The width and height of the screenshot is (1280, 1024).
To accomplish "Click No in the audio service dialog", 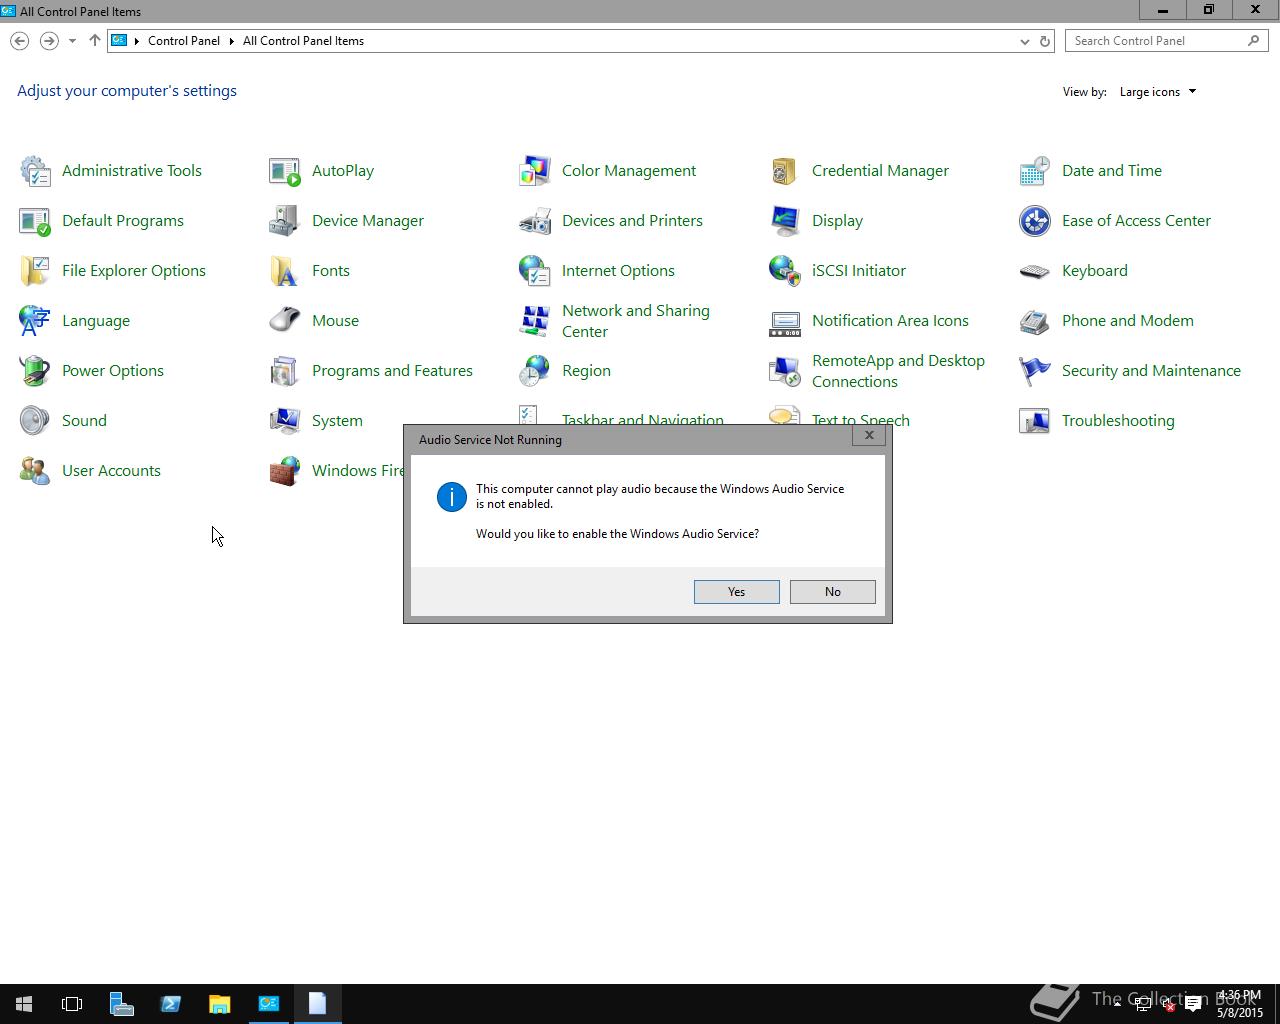I will click(x=833, y=592).
